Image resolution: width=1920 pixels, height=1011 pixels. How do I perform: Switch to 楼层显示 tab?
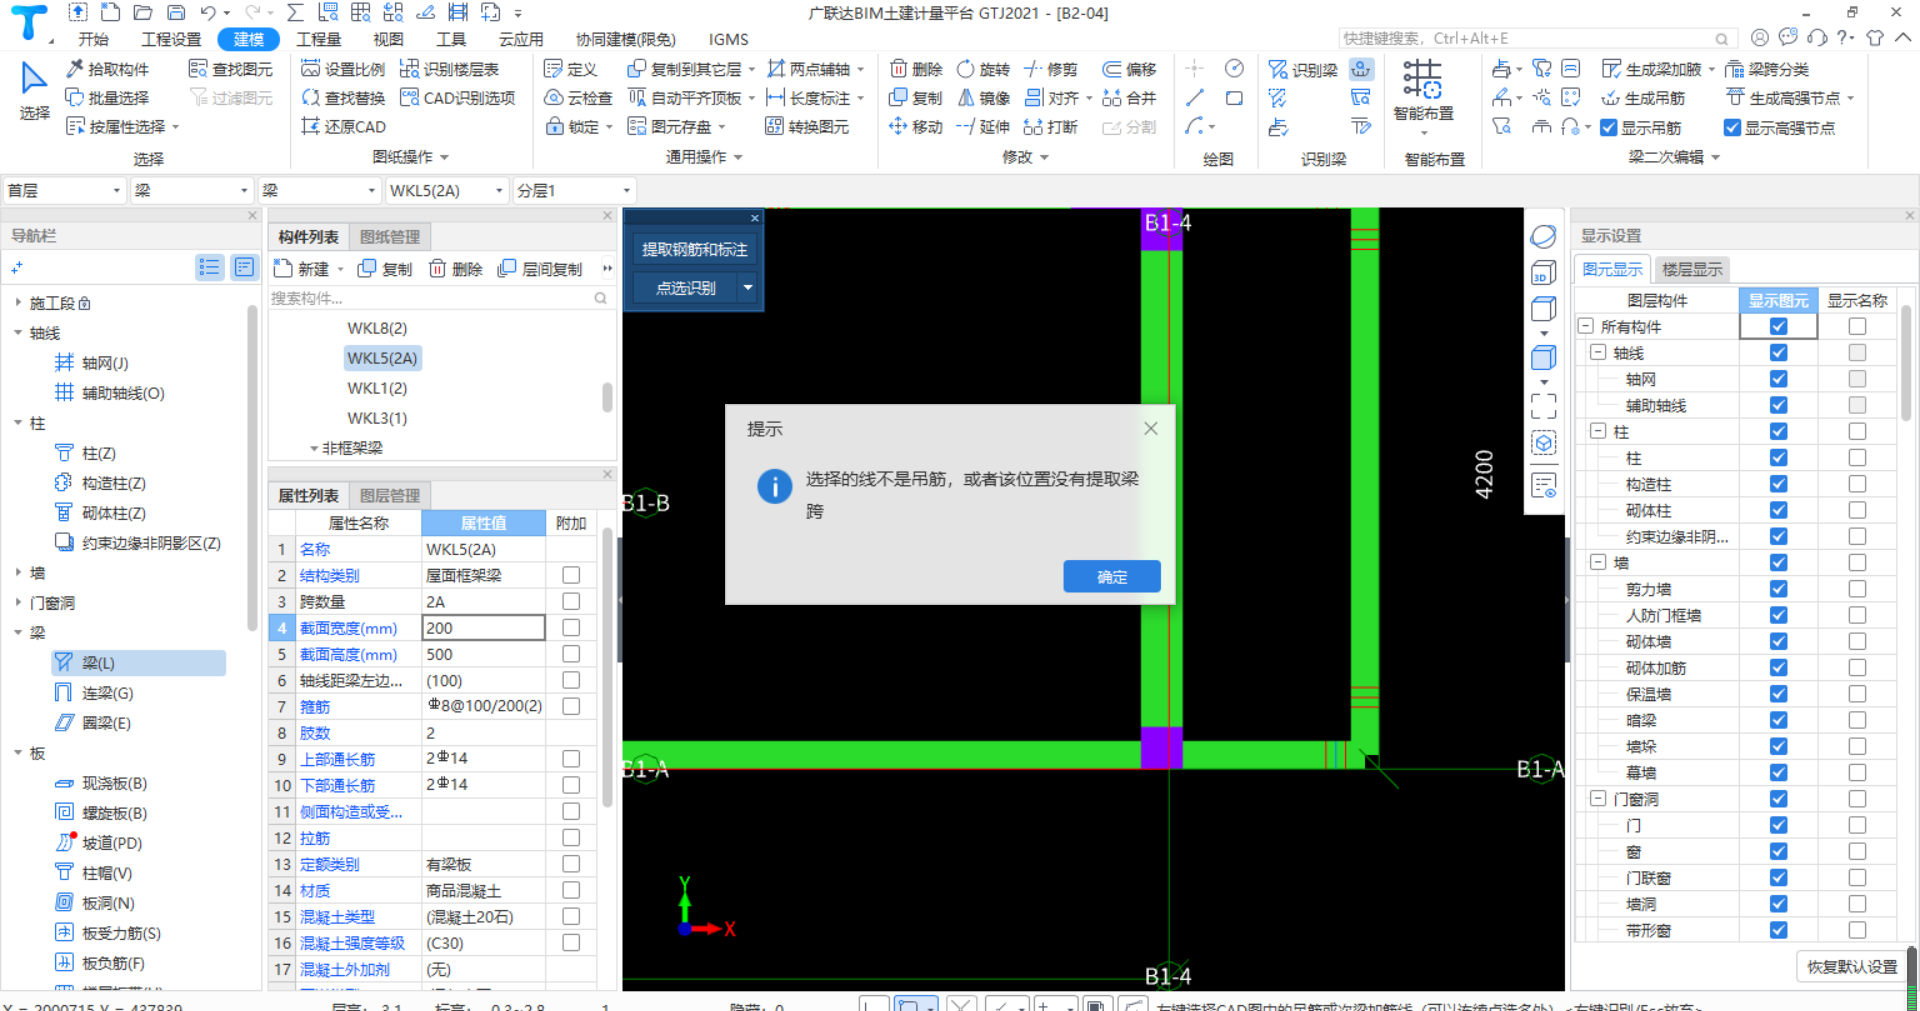pos(1692,269)
